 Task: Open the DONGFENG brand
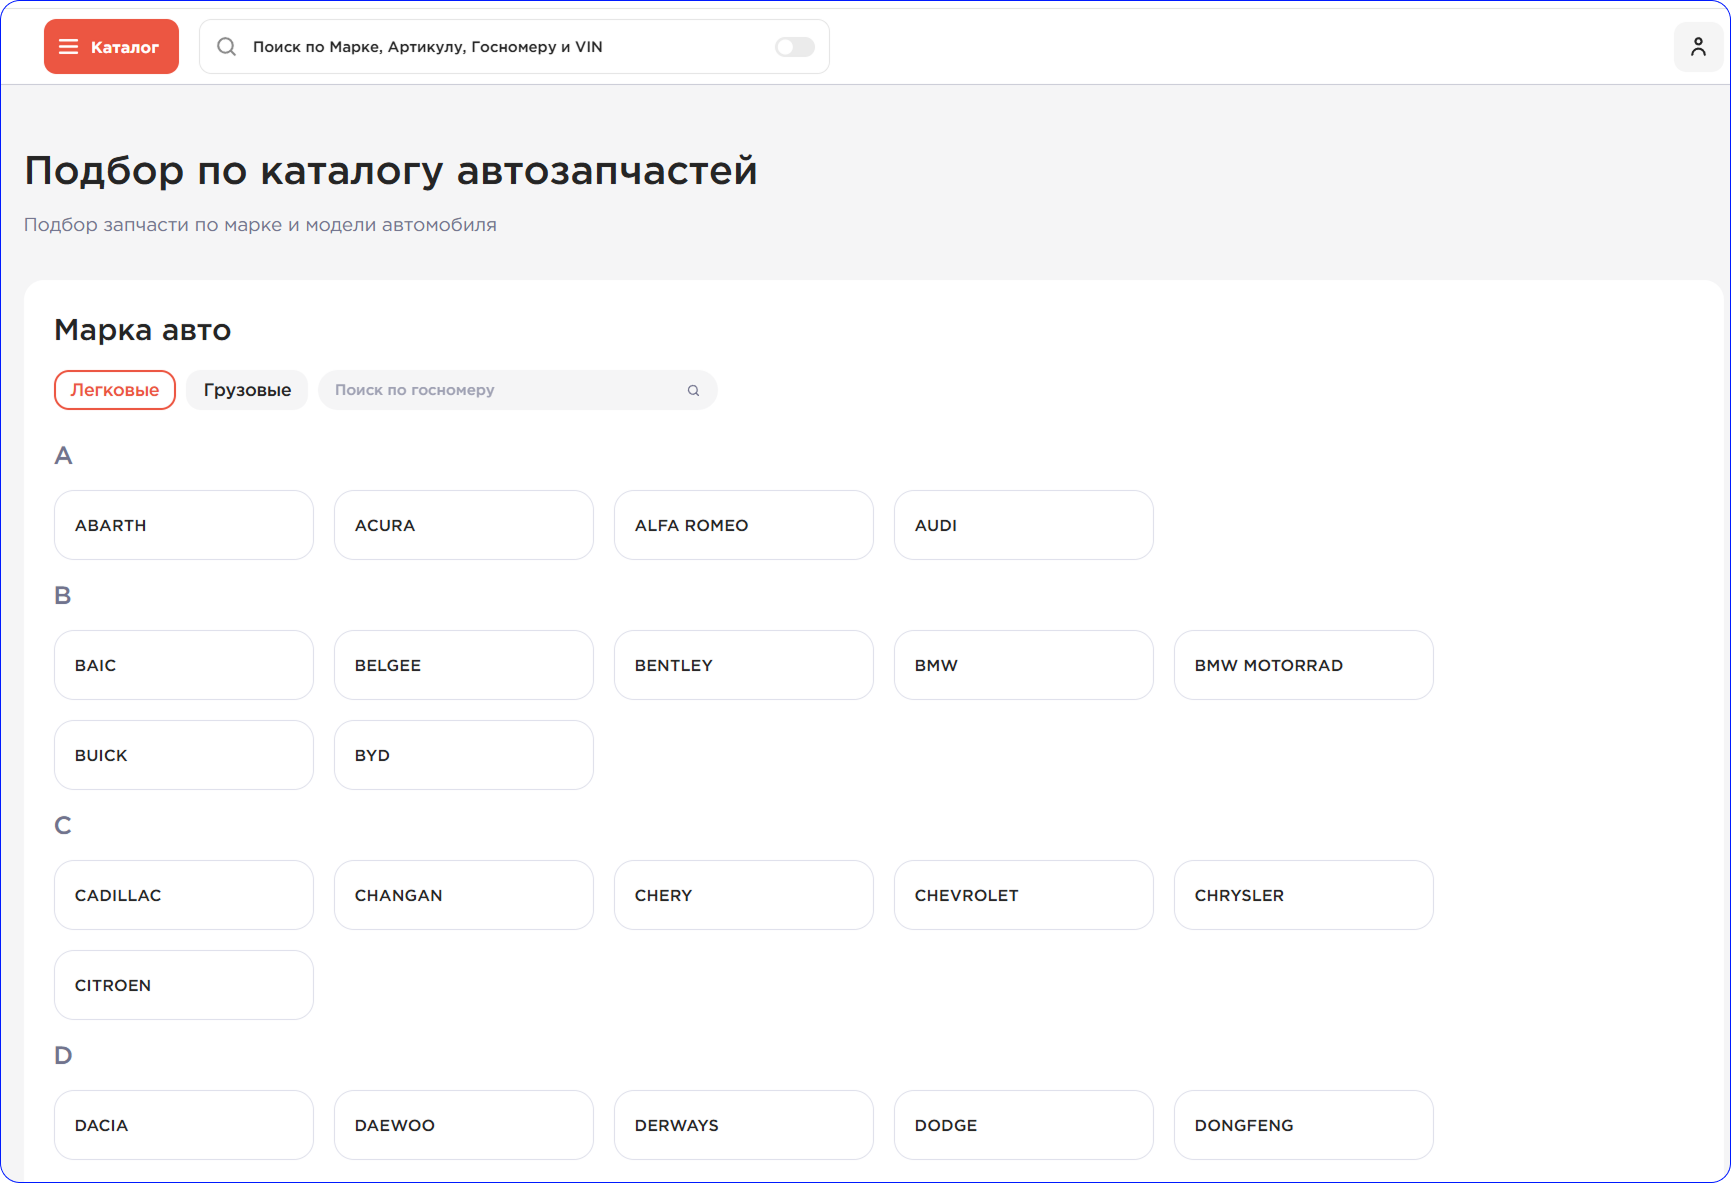coord(1303,1125)
